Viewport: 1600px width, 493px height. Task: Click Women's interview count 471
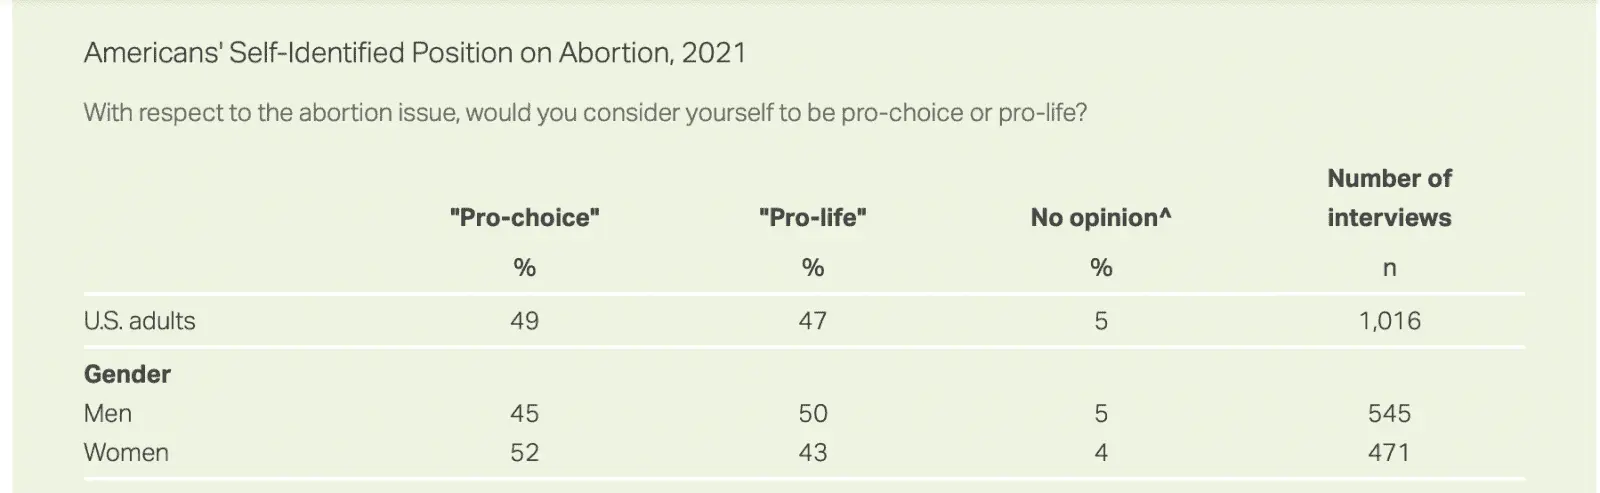point(1389,452)
